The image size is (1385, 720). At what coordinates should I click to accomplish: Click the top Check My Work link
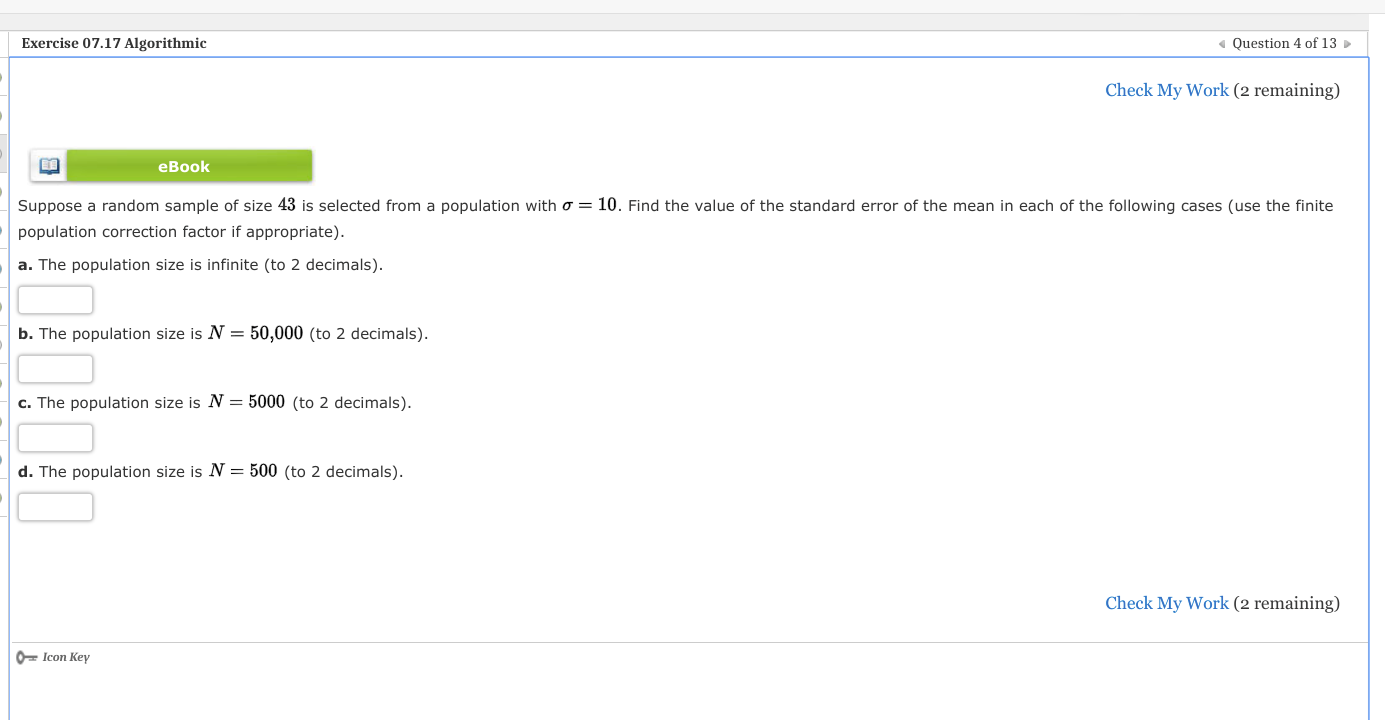pyautogui.click(x=1166, y=90)
